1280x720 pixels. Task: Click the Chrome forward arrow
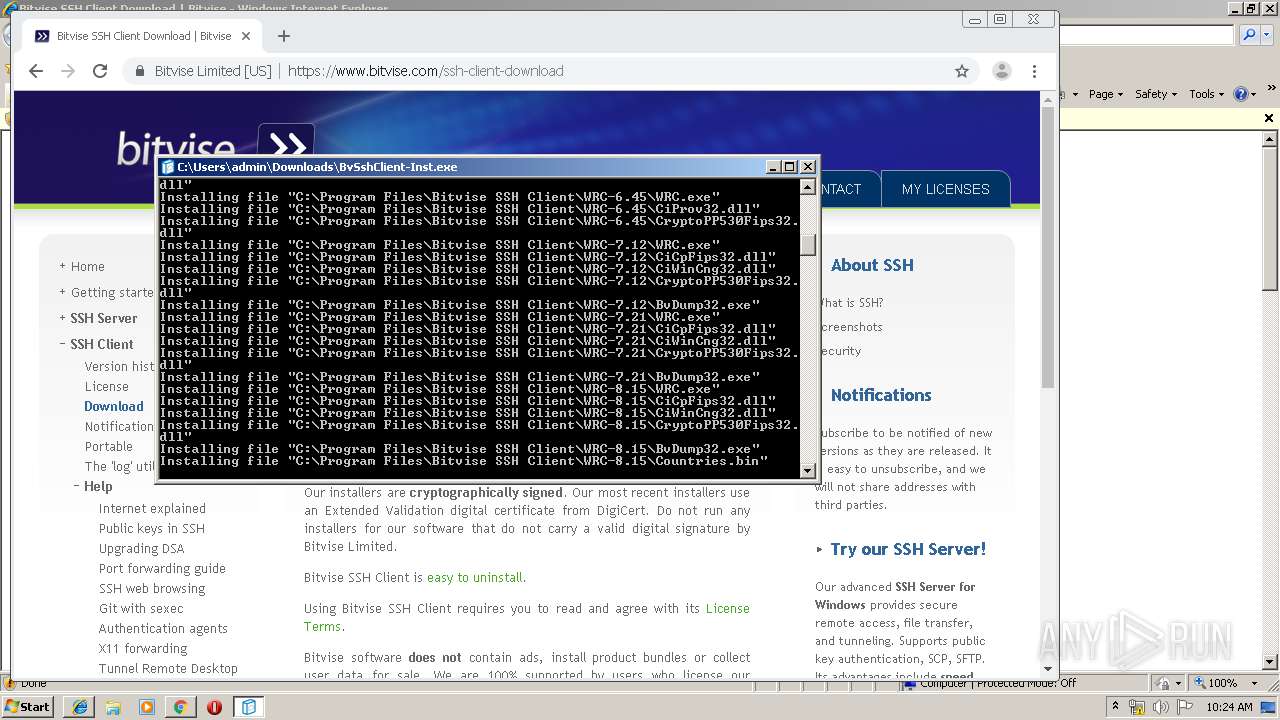click(68, 71)
